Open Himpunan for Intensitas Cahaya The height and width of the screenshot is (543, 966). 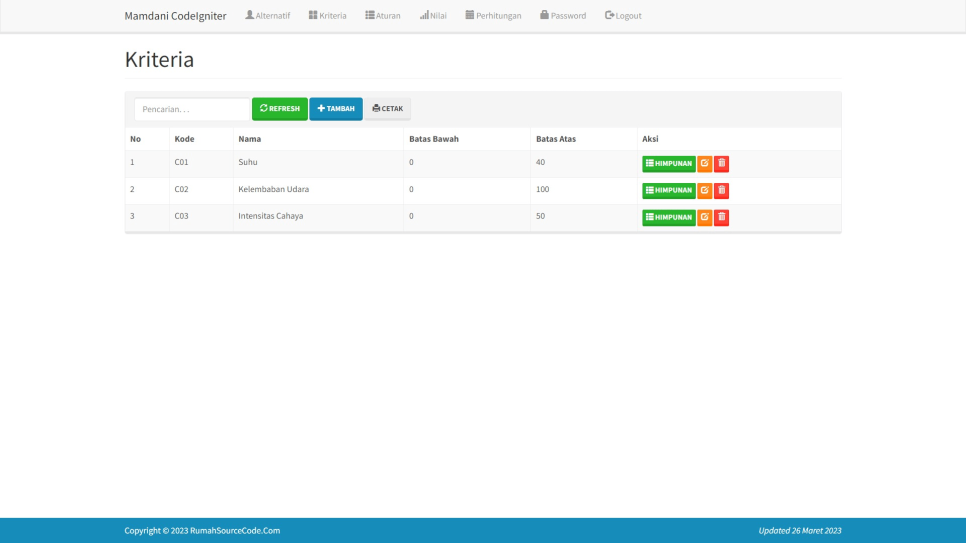coord(668,218)
